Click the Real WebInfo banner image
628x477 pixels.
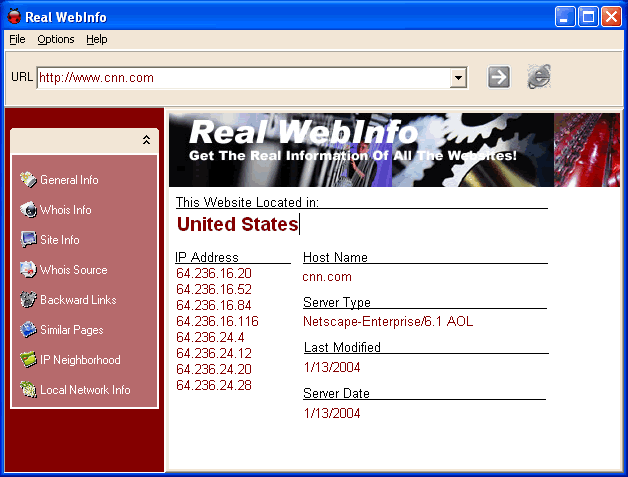tap(394, 150)
